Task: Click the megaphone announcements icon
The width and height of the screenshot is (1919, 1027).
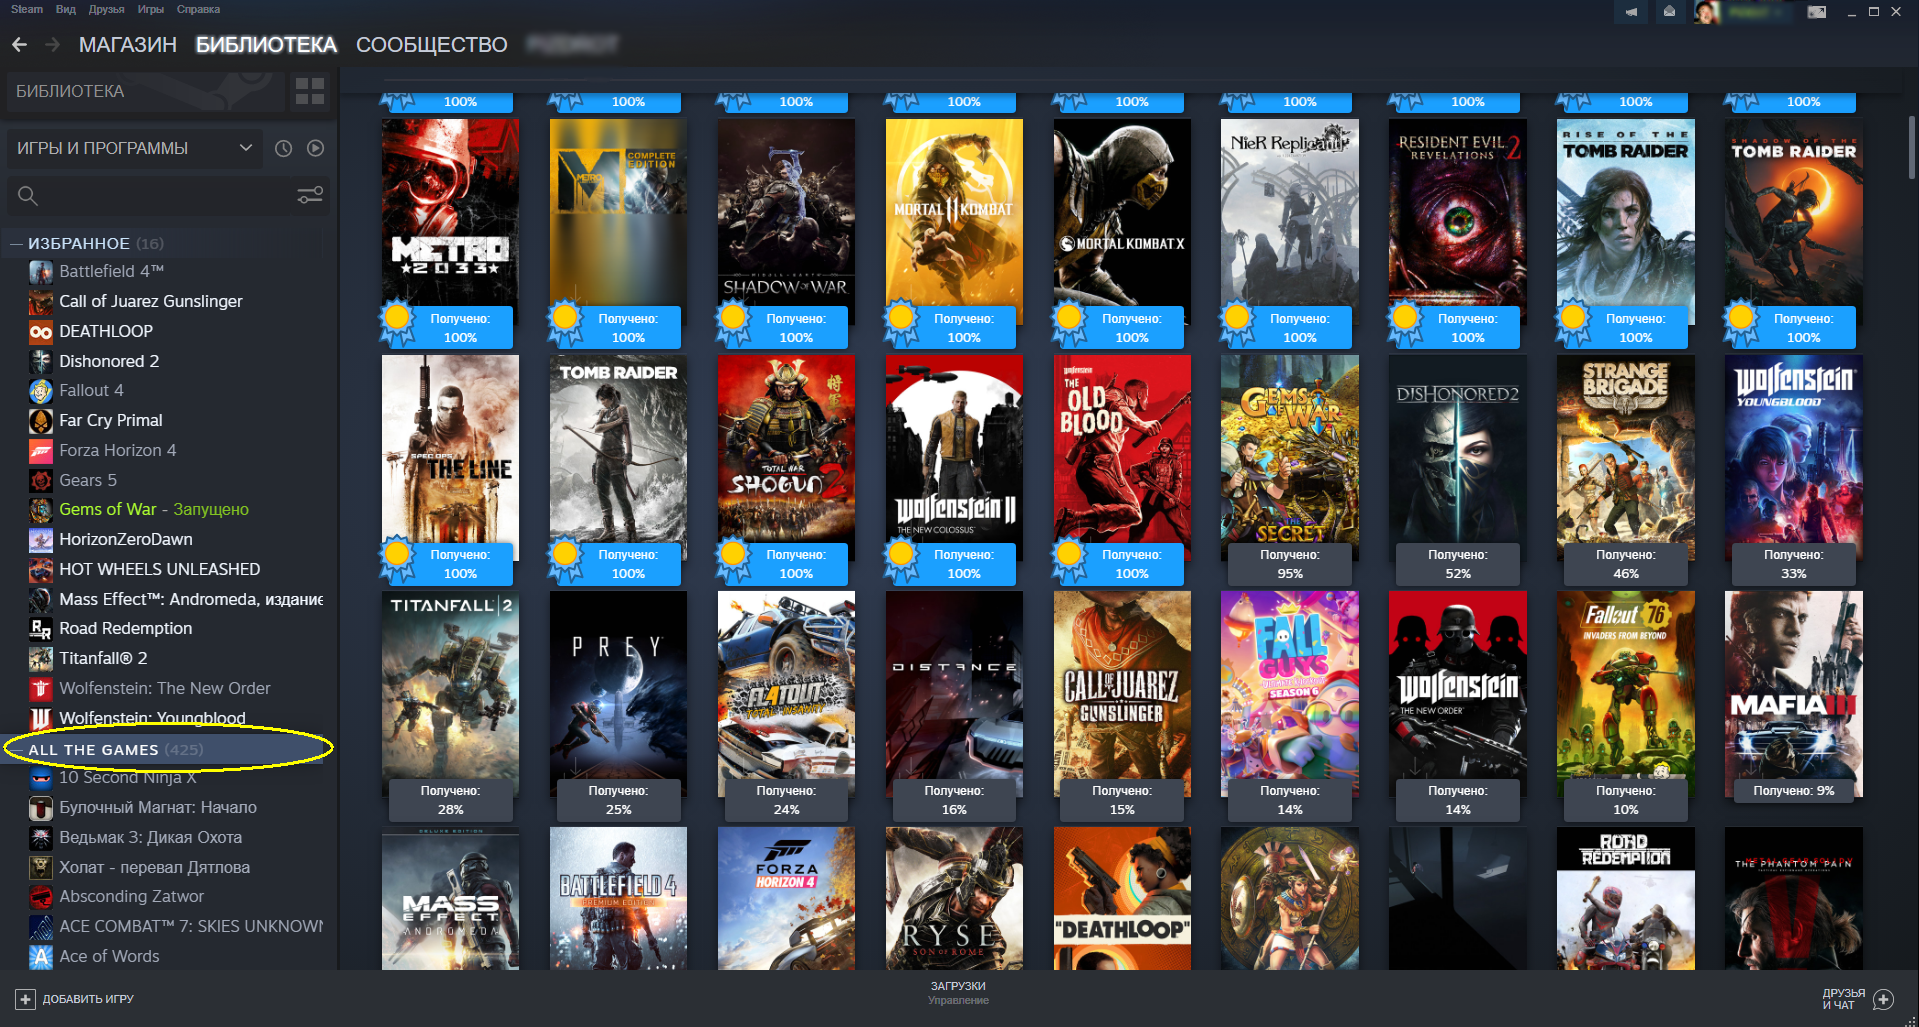Action: pyautogui.click(x=1631, y=12)
